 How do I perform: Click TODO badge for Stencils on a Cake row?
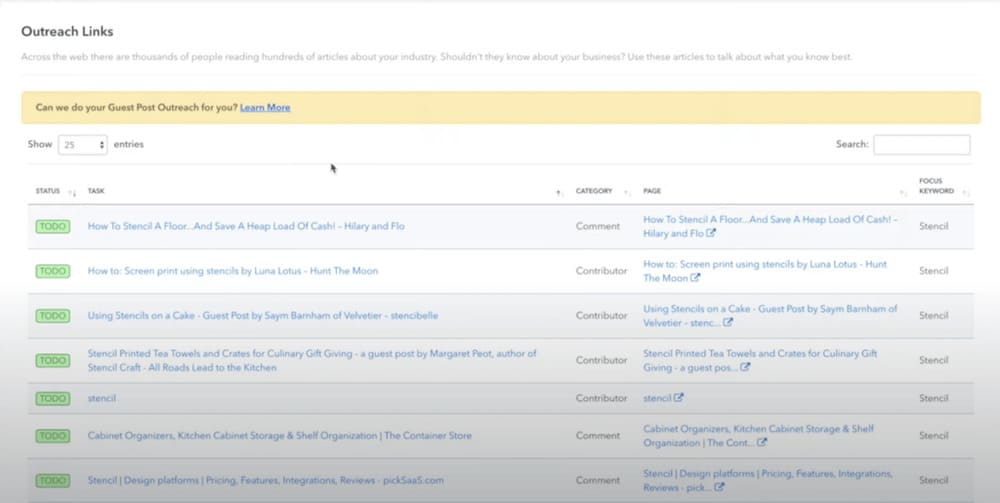click(53, 316)
